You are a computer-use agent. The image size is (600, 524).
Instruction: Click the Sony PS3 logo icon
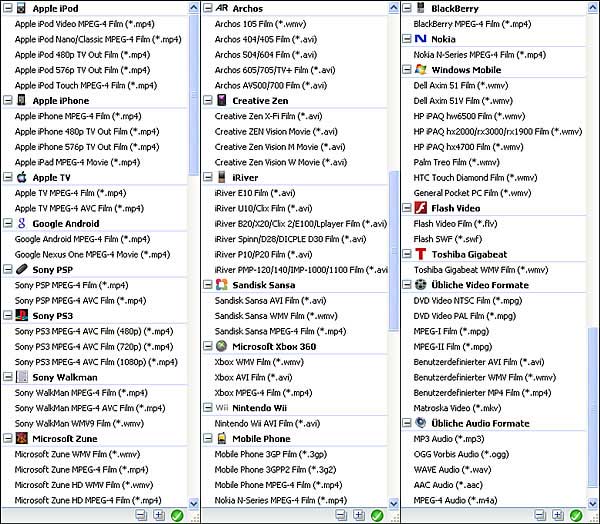22,315
